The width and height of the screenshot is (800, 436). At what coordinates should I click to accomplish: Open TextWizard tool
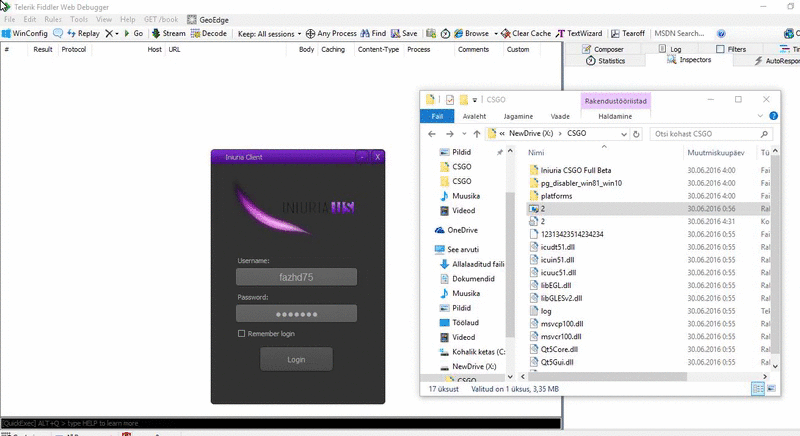click(x=579, y=33)
